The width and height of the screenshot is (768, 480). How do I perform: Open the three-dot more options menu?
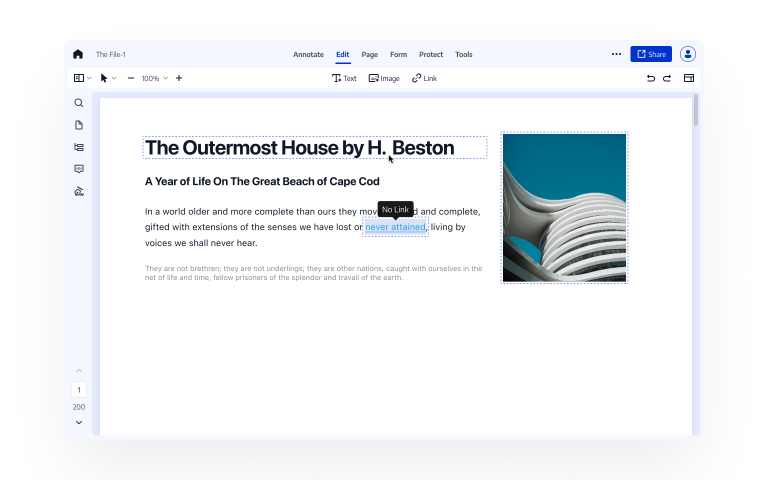(x=616, y=54)
